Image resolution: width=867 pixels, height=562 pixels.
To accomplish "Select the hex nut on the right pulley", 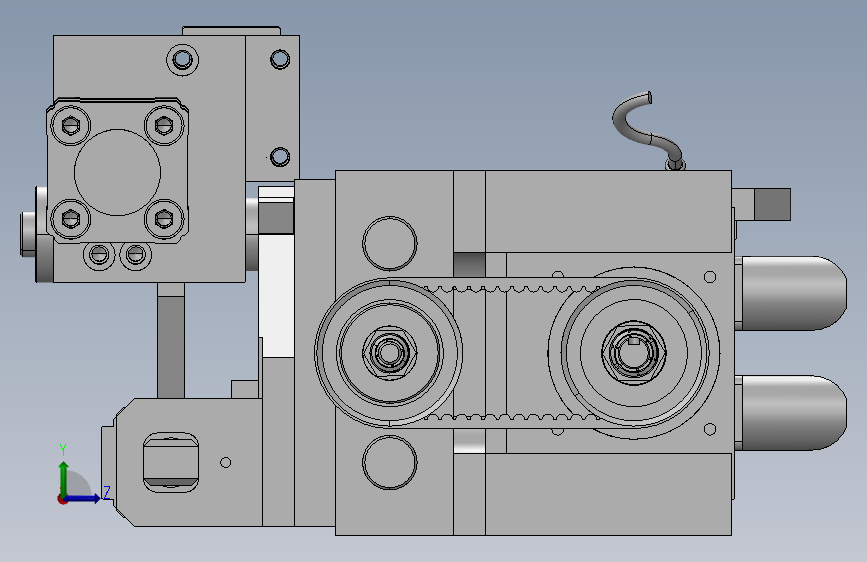I will pos(634,352).
